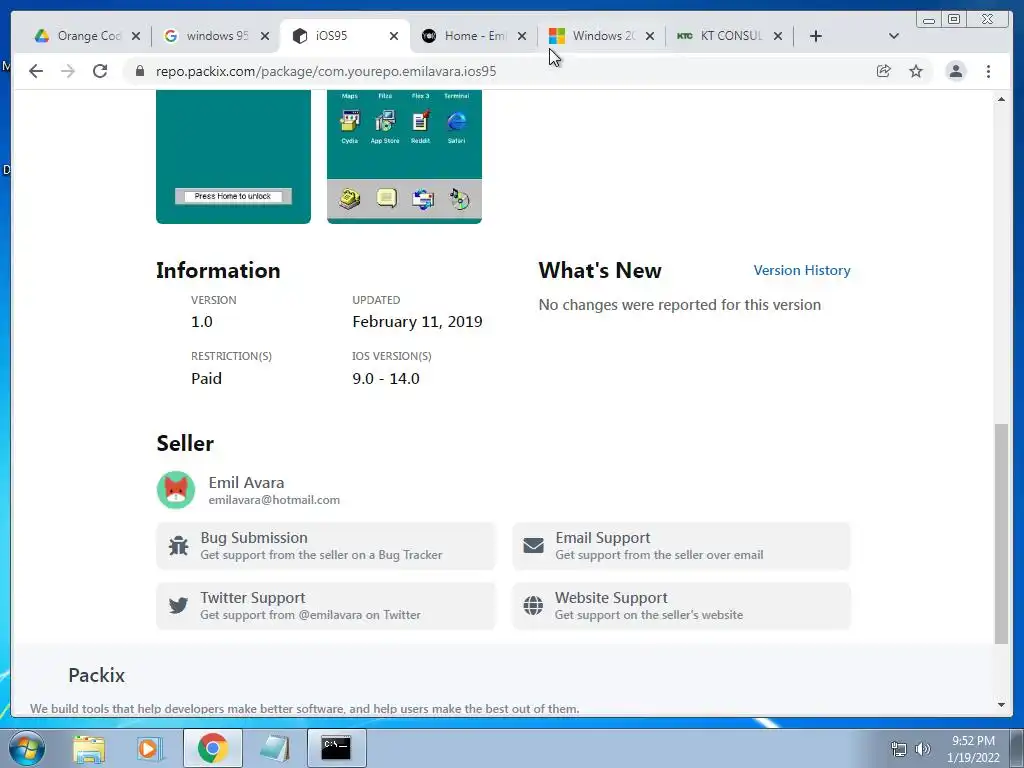Open the Windows Start menu
The image size is (1024, 768).
(x=27, y=748)
